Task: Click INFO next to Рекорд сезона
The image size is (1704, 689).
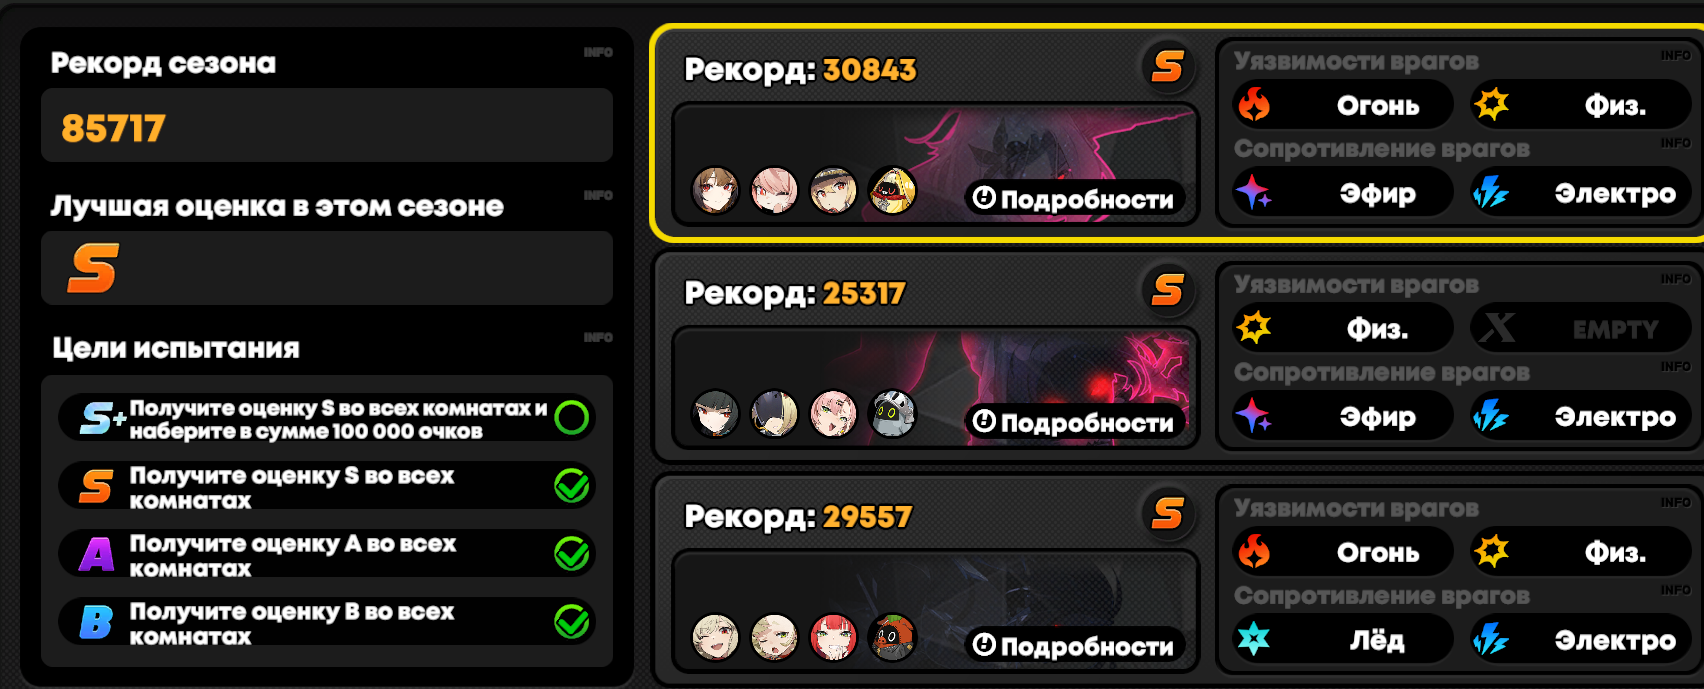Action: (598, 52)
